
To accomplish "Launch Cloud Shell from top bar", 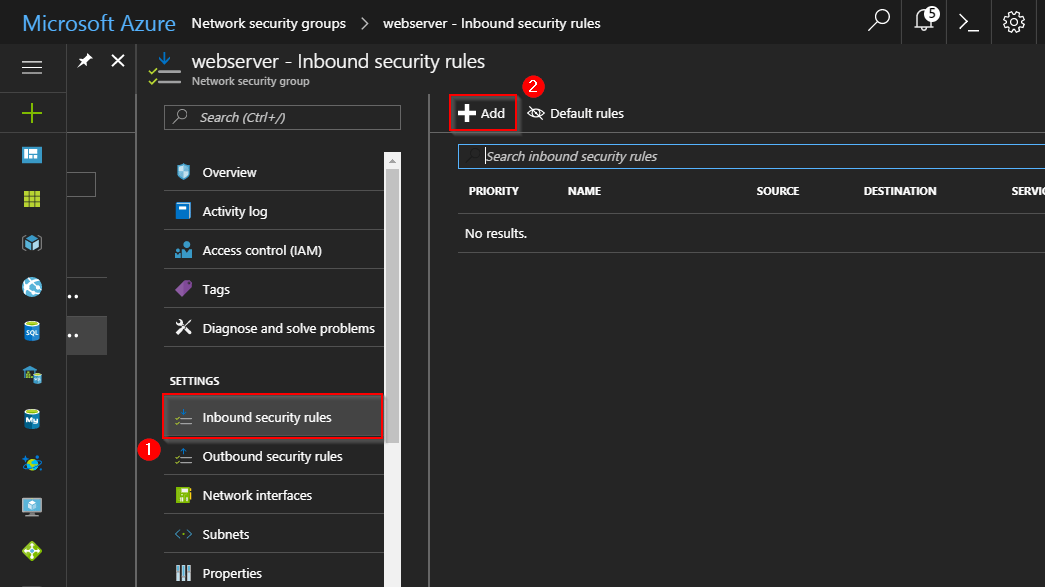I will 968,22.
